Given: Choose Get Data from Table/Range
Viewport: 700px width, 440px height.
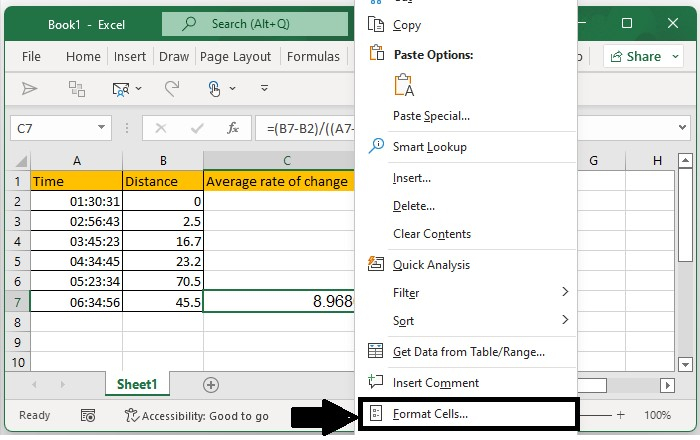Looking at the screenshot, I should point(466,352).
